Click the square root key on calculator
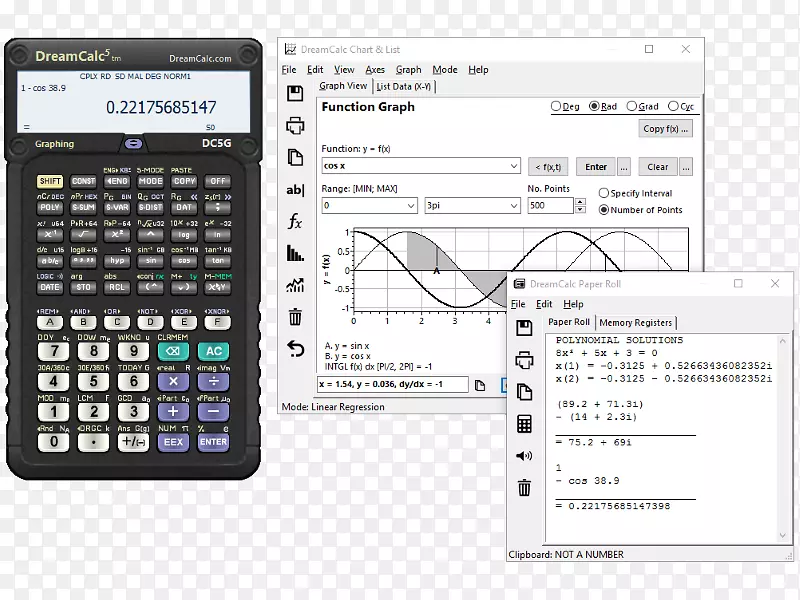This screenshot has width=800, height=600. pos(83,234)
